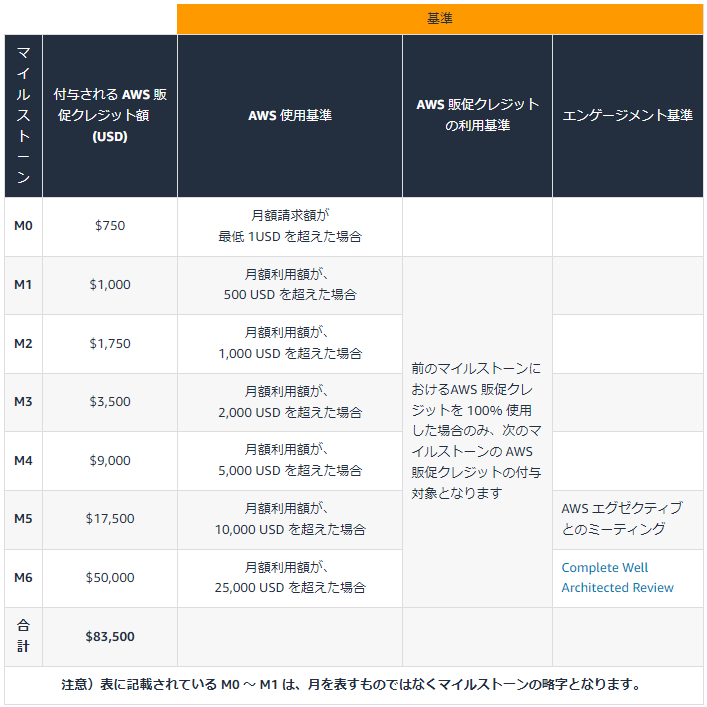Click the orange 基準 header cell
Viewport: 707px width, 707px height.
pos(440,19)
